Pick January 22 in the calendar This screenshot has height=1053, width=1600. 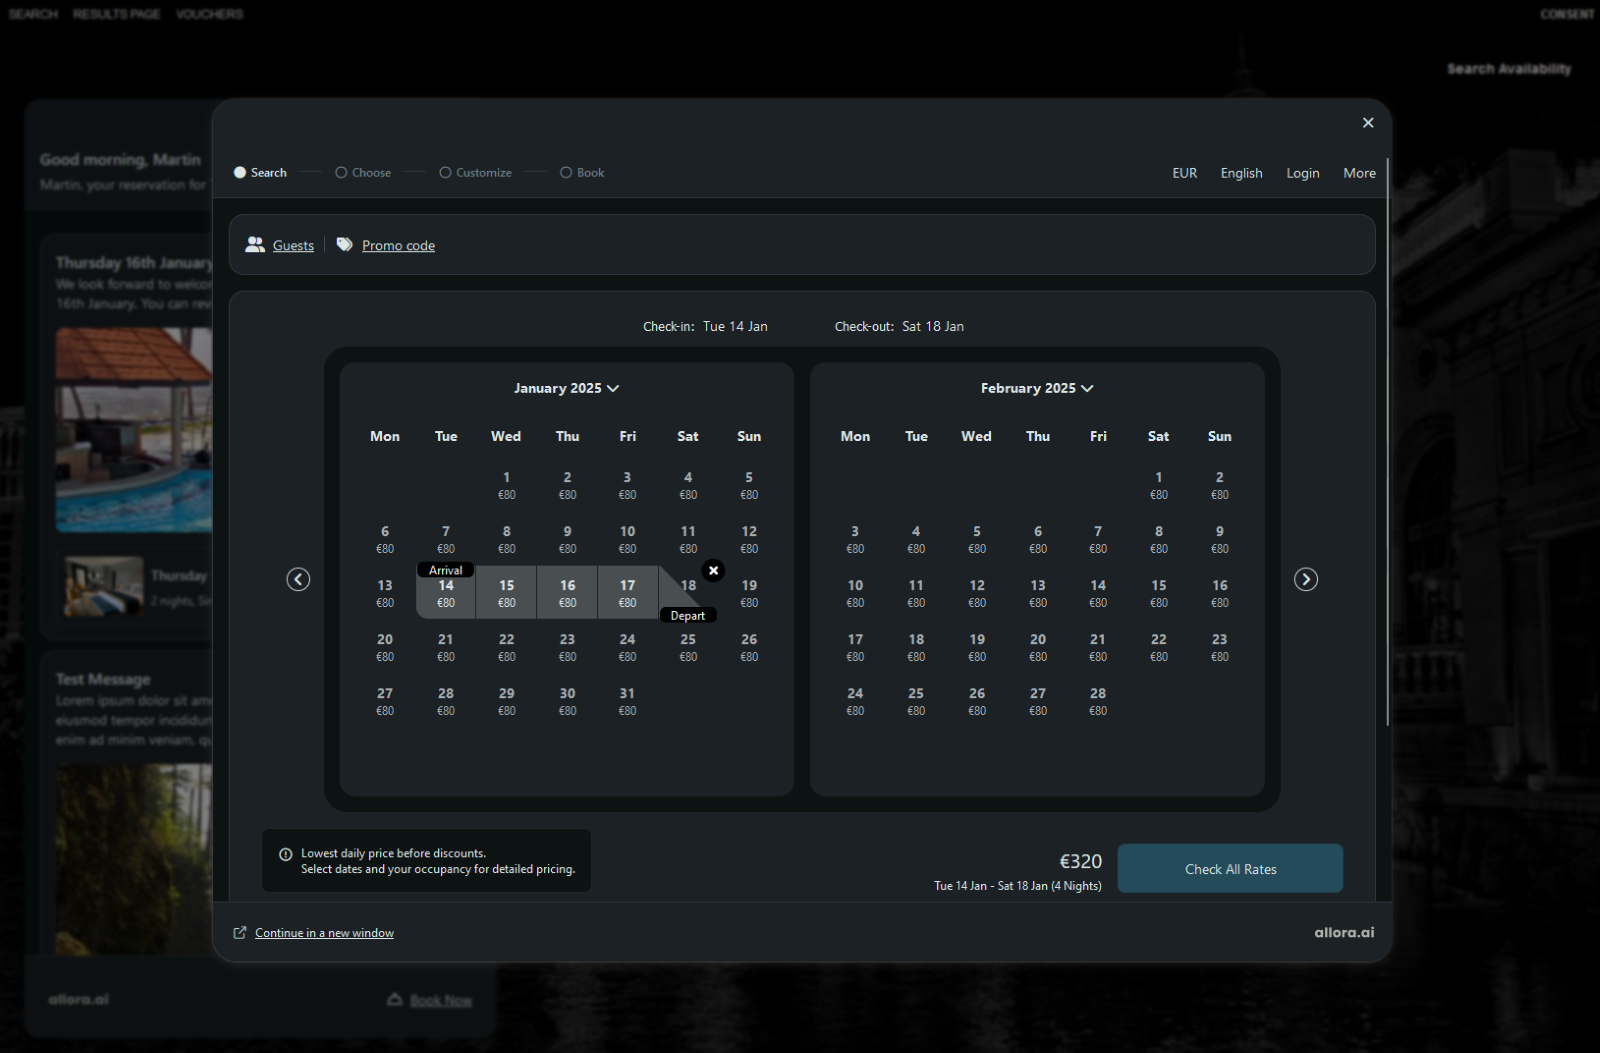(x=506, y=647)
